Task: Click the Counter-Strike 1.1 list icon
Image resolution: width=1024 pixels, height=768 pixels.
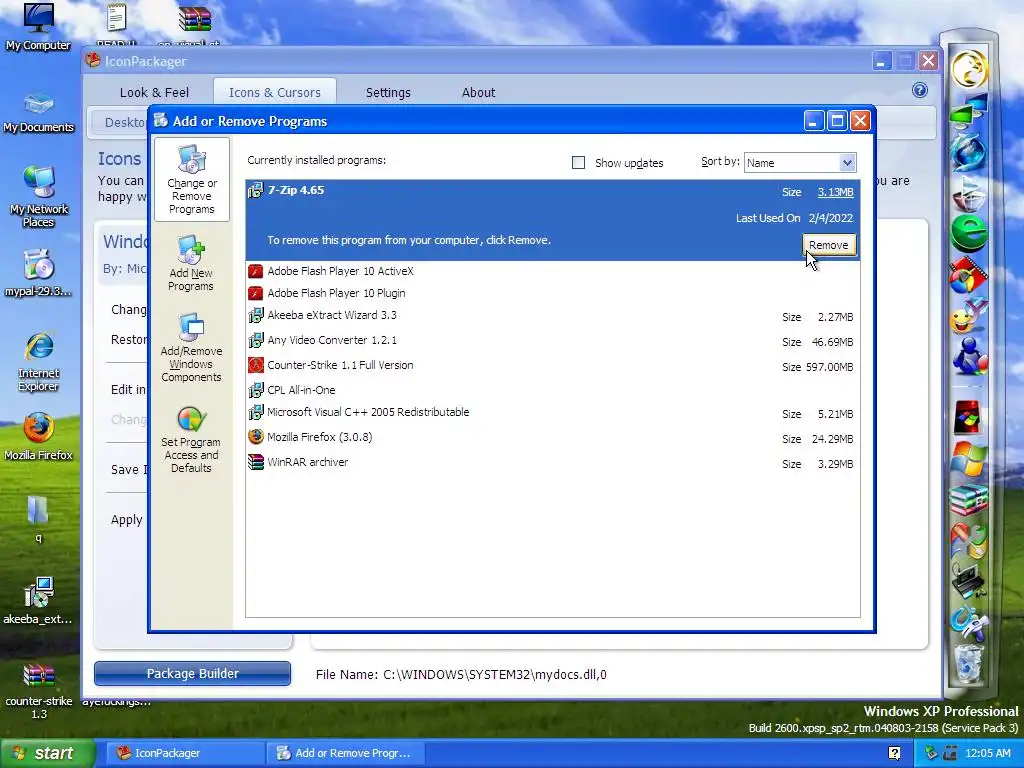Action: click(x=255, y=365)
